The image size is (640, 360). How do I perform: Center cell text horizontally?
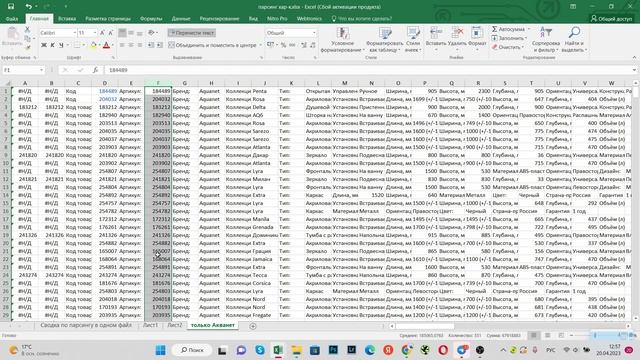[131, 45]
